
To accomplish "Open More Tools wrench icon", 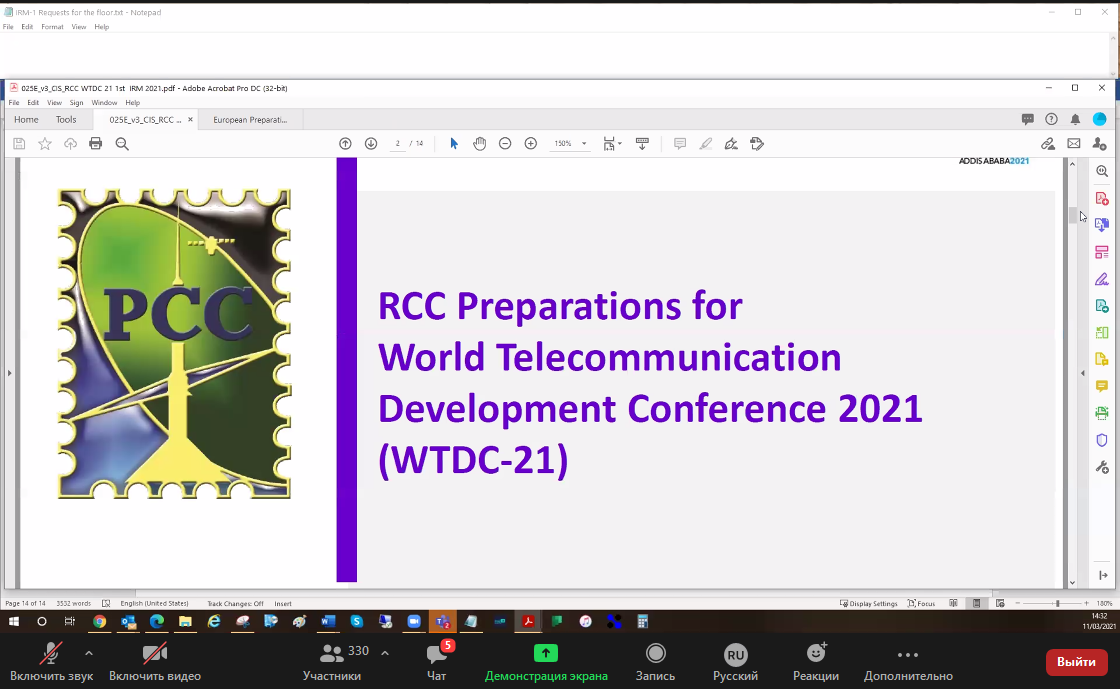I will click(1102, 467).
